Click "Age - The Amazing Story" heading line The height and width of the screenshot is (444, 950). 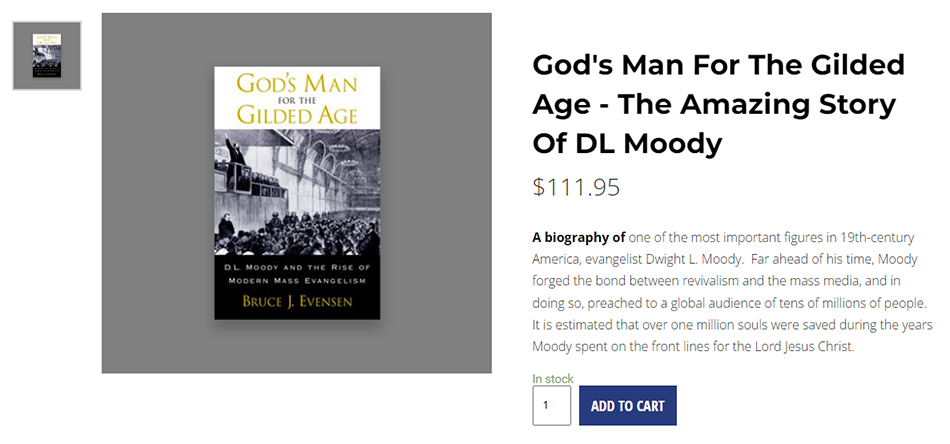tap(713, 104)
